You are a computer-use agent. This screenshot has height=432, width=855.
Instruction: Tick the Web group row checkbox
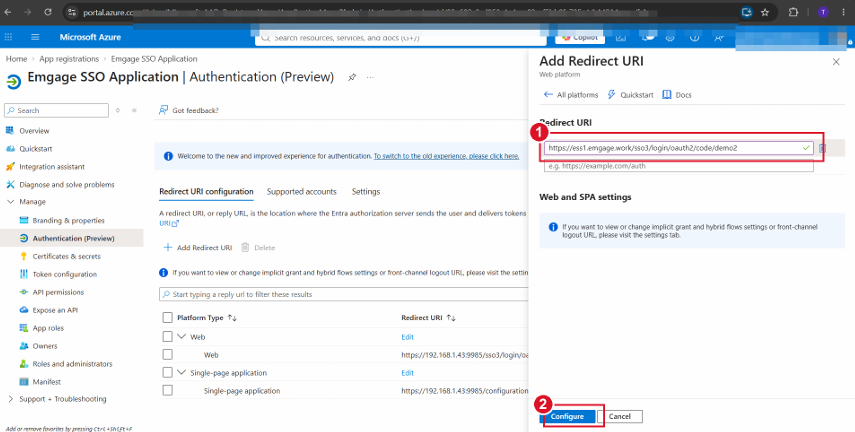click(167, 337)
